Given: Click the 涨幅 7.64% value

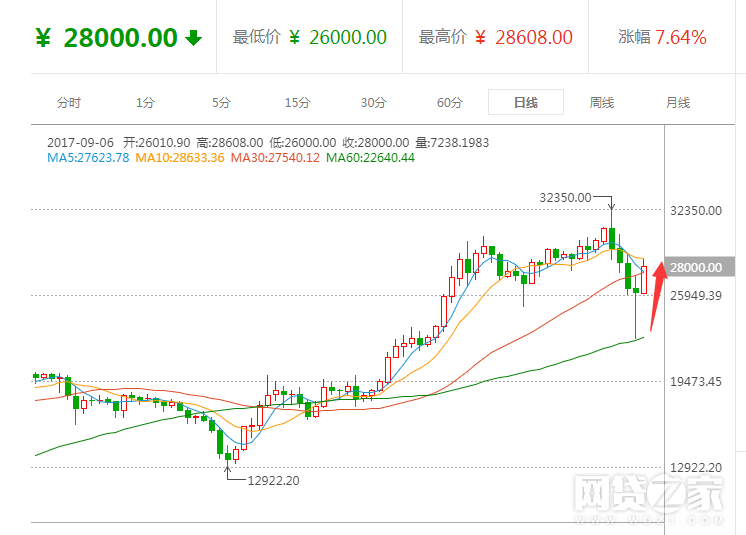Looking at the screenshot, I should [x=663, y=38].
